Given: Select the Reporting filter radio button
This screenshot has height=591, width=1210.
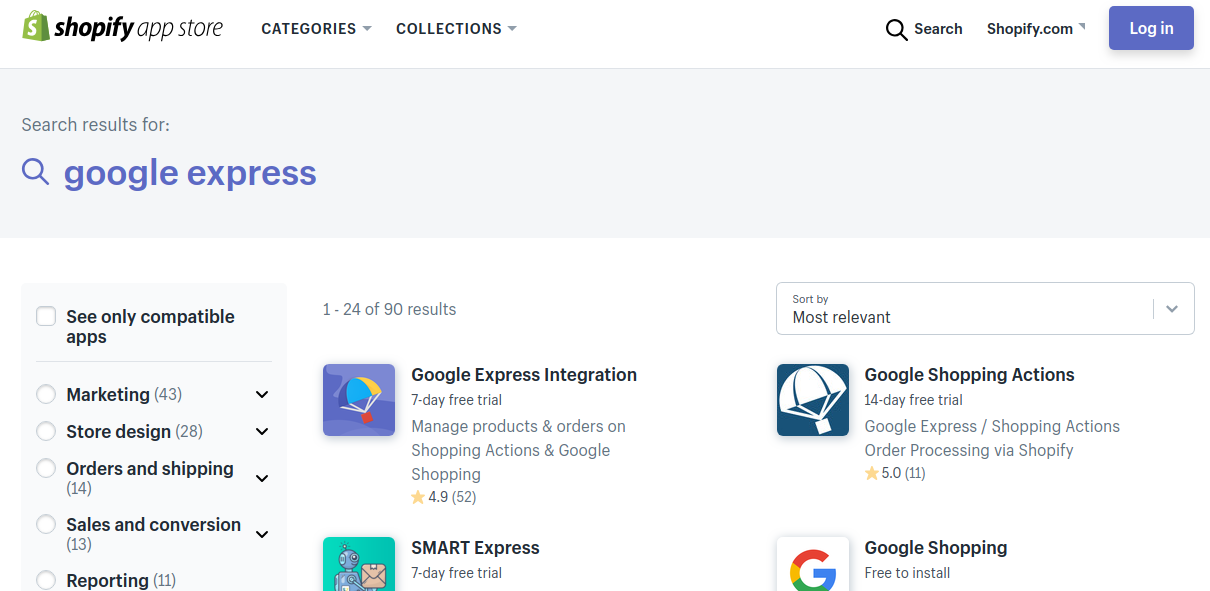Looking at the screenshot, I should click(46, 580).
